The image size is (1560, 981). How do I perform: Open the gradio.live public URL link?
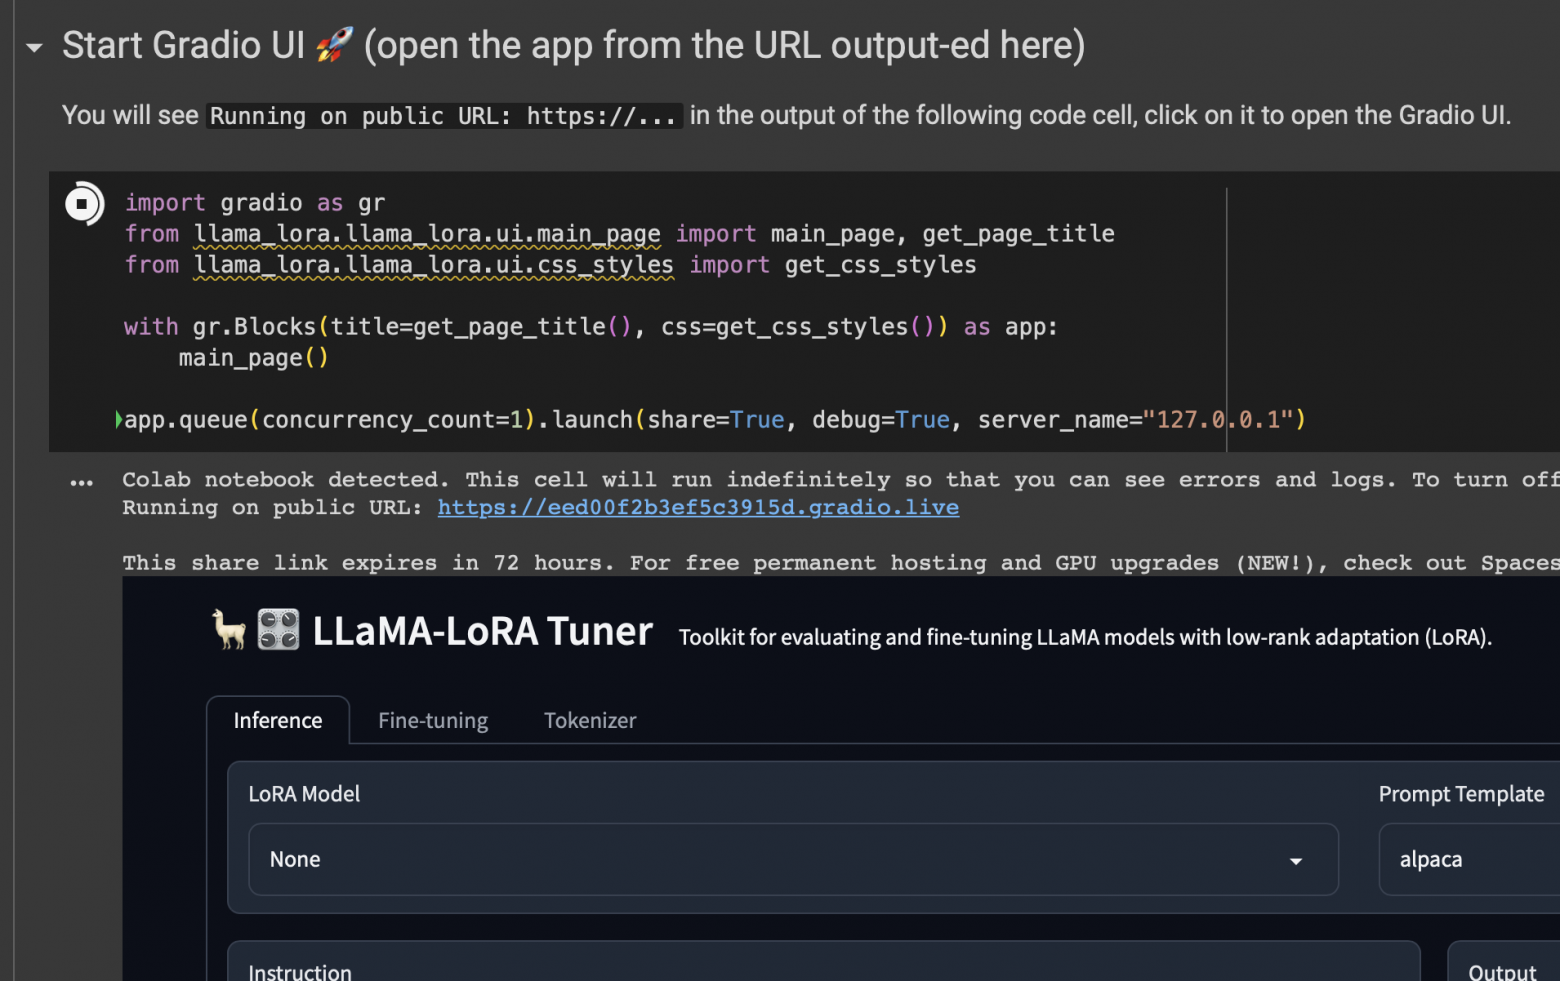click(x=697, y=508)
